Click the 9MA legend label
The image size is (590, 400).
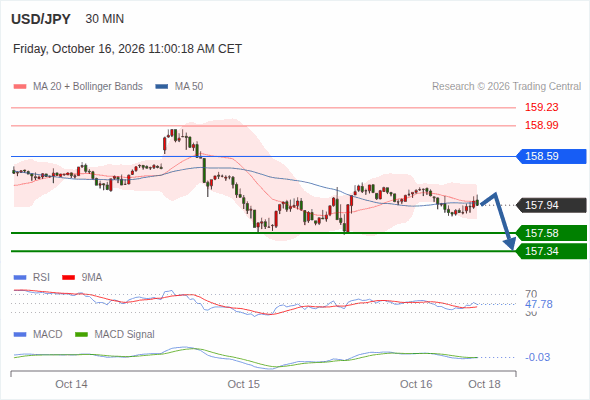point(92,278)
